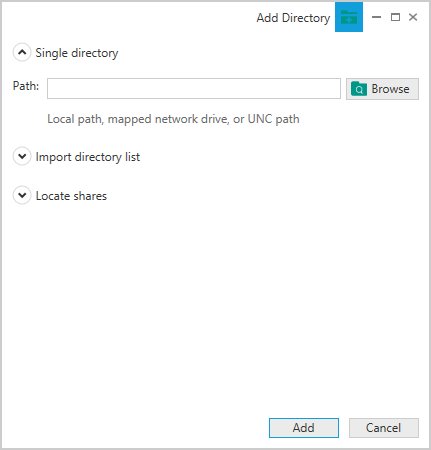Screen dimensions: 431x450
Task: Click the magnifier folder icon on Browse
Action: (x=359, y=89)
